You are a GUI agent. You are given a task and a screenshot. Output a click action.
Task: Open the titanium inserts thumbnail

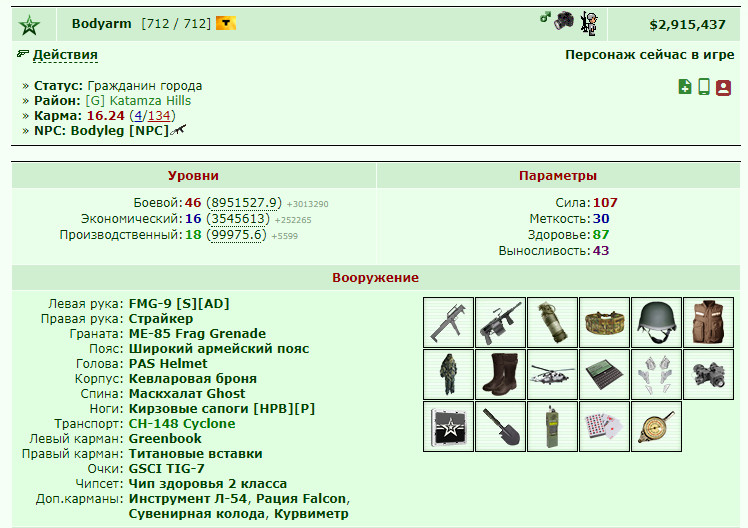(x=656, y=374)
